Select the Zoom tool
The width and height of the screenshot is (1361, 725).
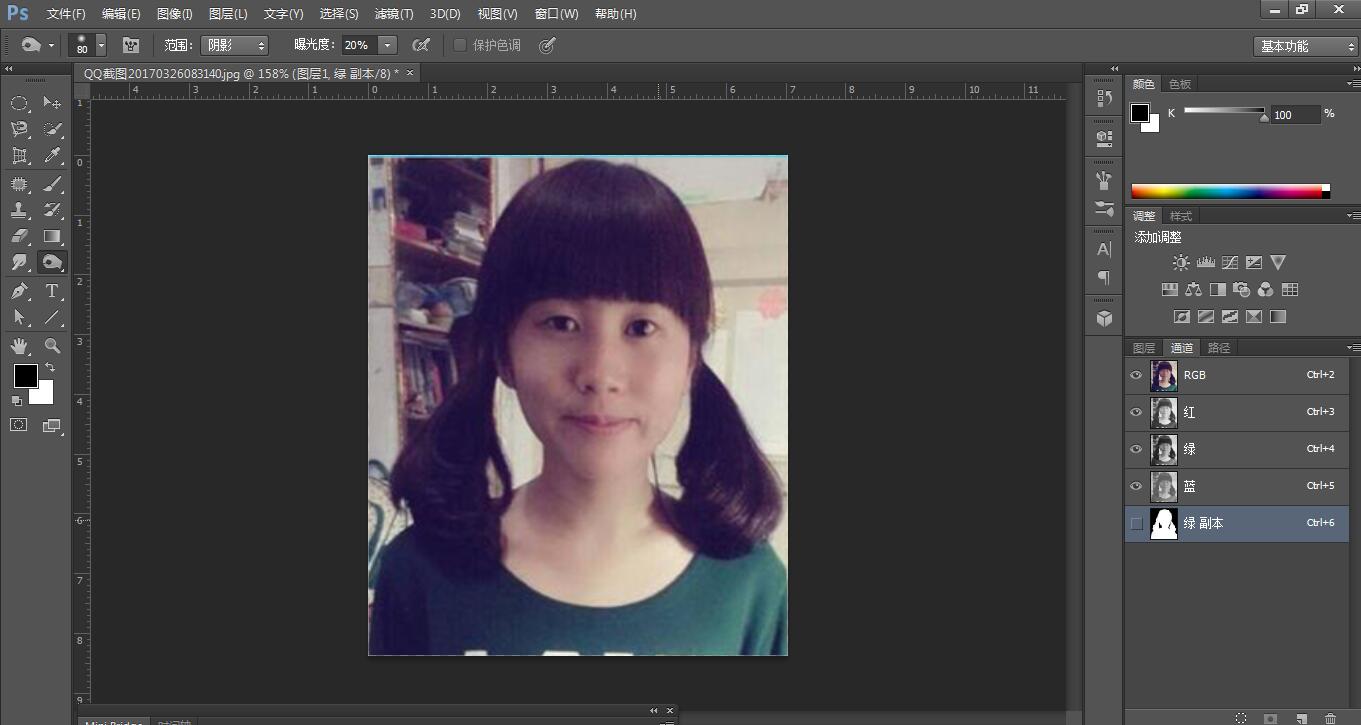[x=52, y=346]
